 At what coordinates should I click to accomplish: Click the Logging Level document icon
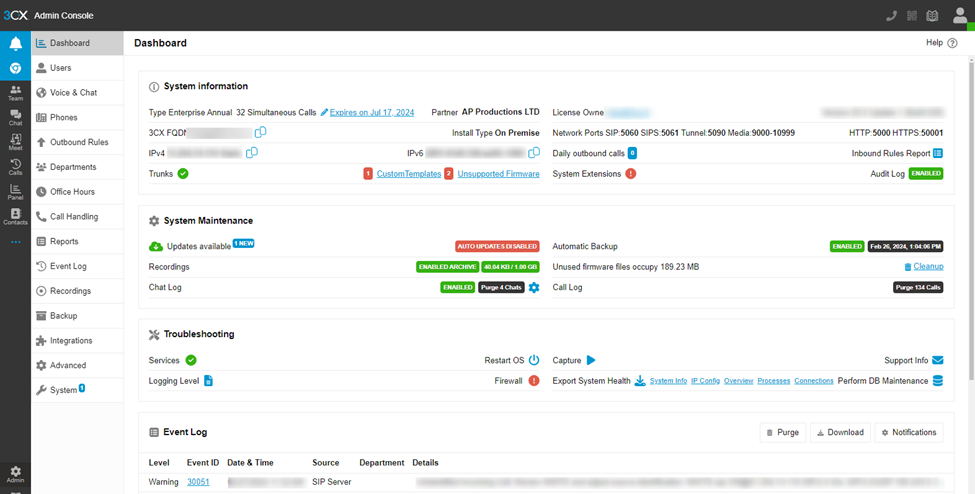tap(208, 381)
